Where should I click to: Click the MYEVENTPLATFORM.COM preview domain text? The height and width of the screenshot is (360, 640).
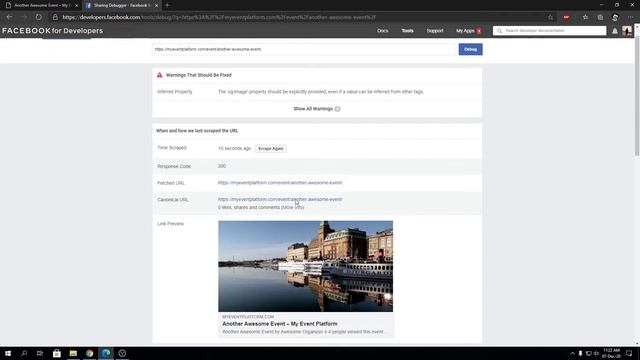click(x=248, y=317)
